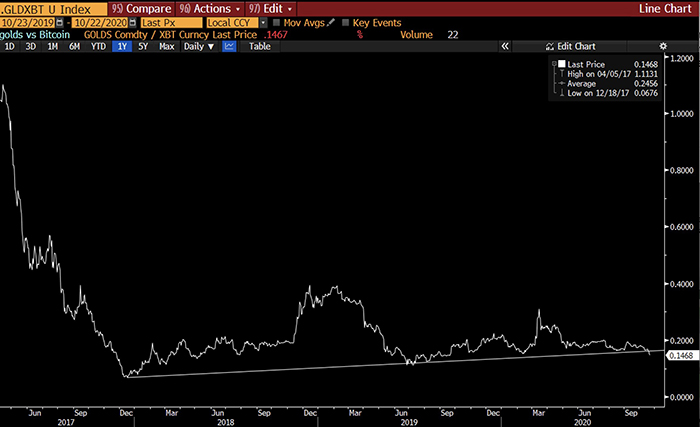700x427 pixels.
Task: Open the Local CCY currency dropdown
Action: 262,22
